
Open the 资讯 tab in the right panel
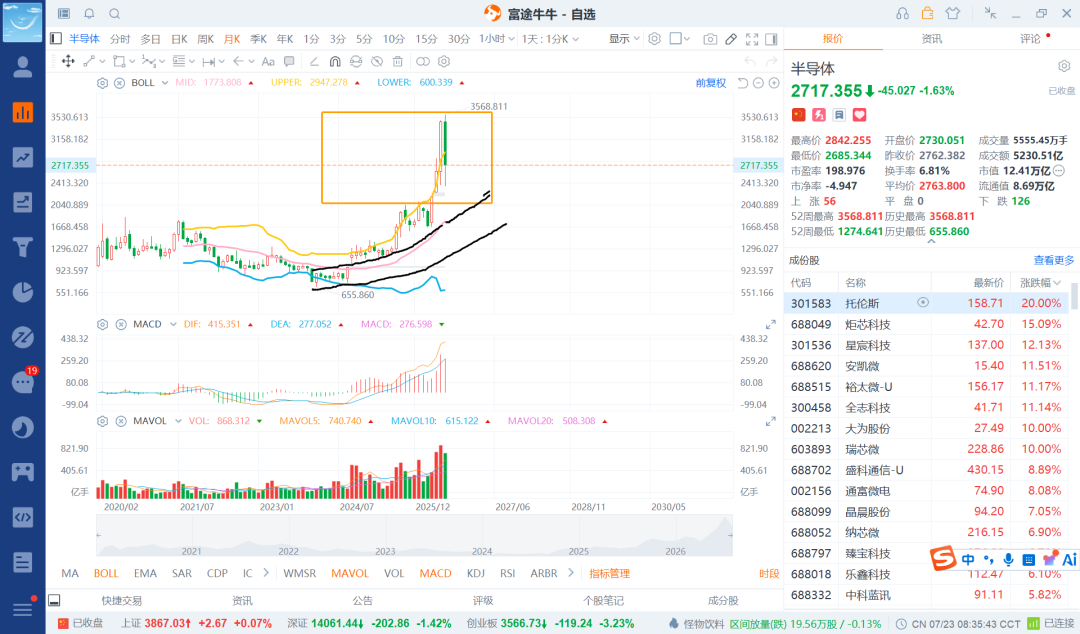(932, 39)
